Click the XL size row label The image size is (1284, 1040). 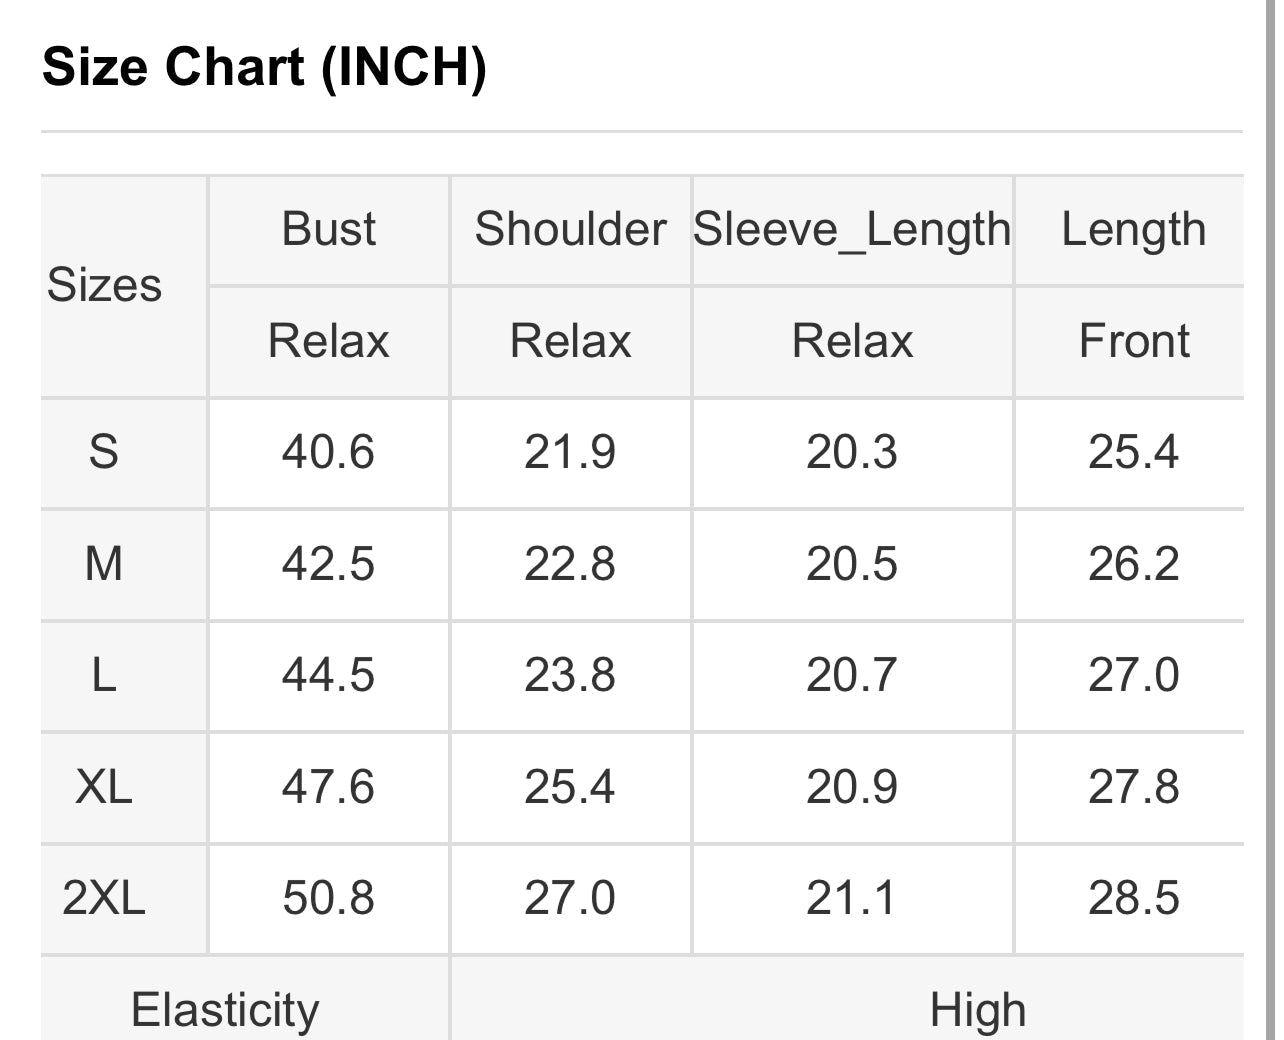[104, 787]
